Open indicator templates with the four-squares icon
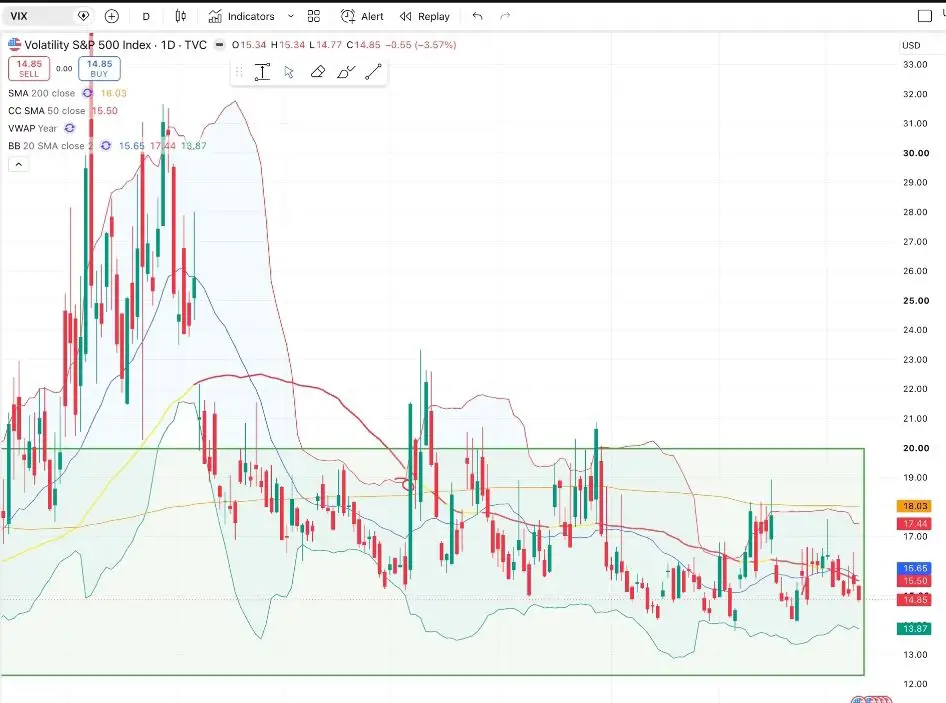Image resolution: width=946 pixels, height=703 pixels. tap(314, 16)
